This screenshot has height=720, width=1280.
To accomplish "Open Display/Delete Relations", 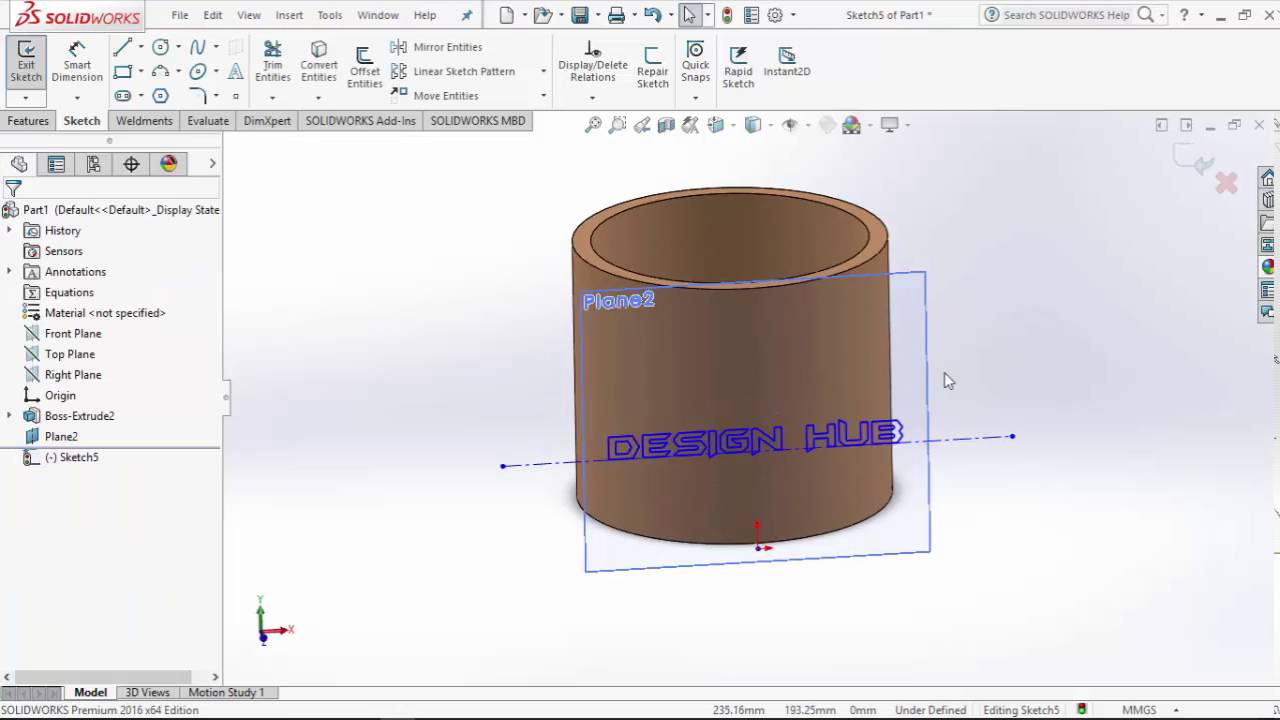I will coord(593,62).
